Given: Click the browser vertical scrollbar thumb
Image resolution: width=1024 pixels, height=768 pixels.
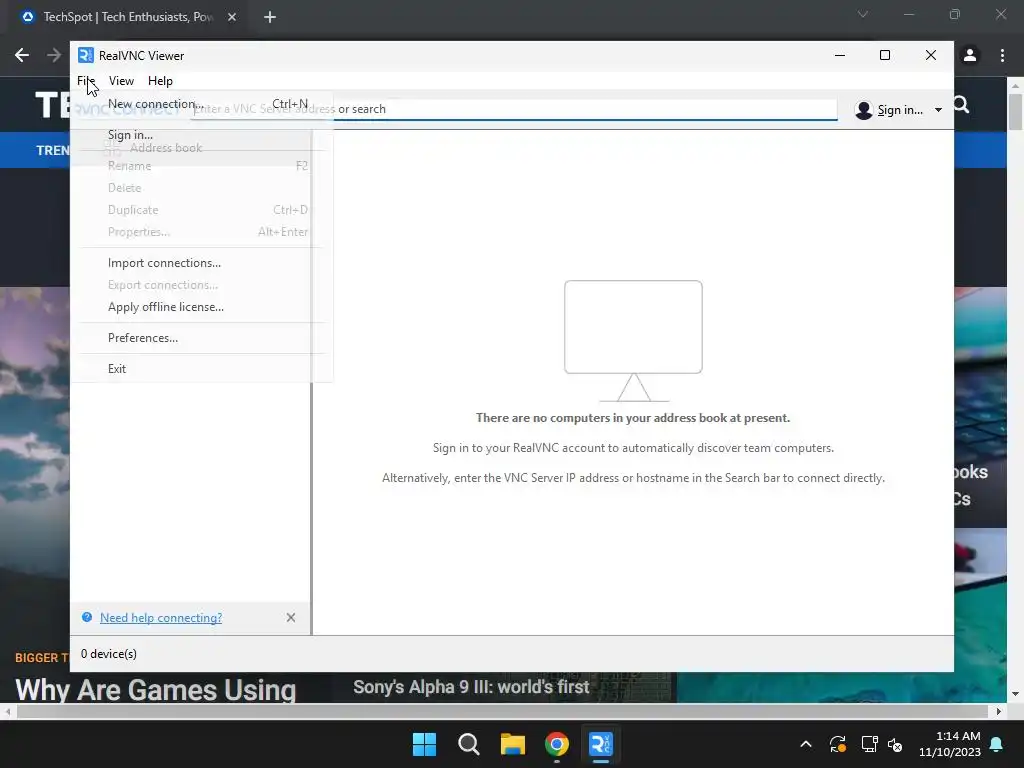Looking at the screenshot, I should [1016, 112].
